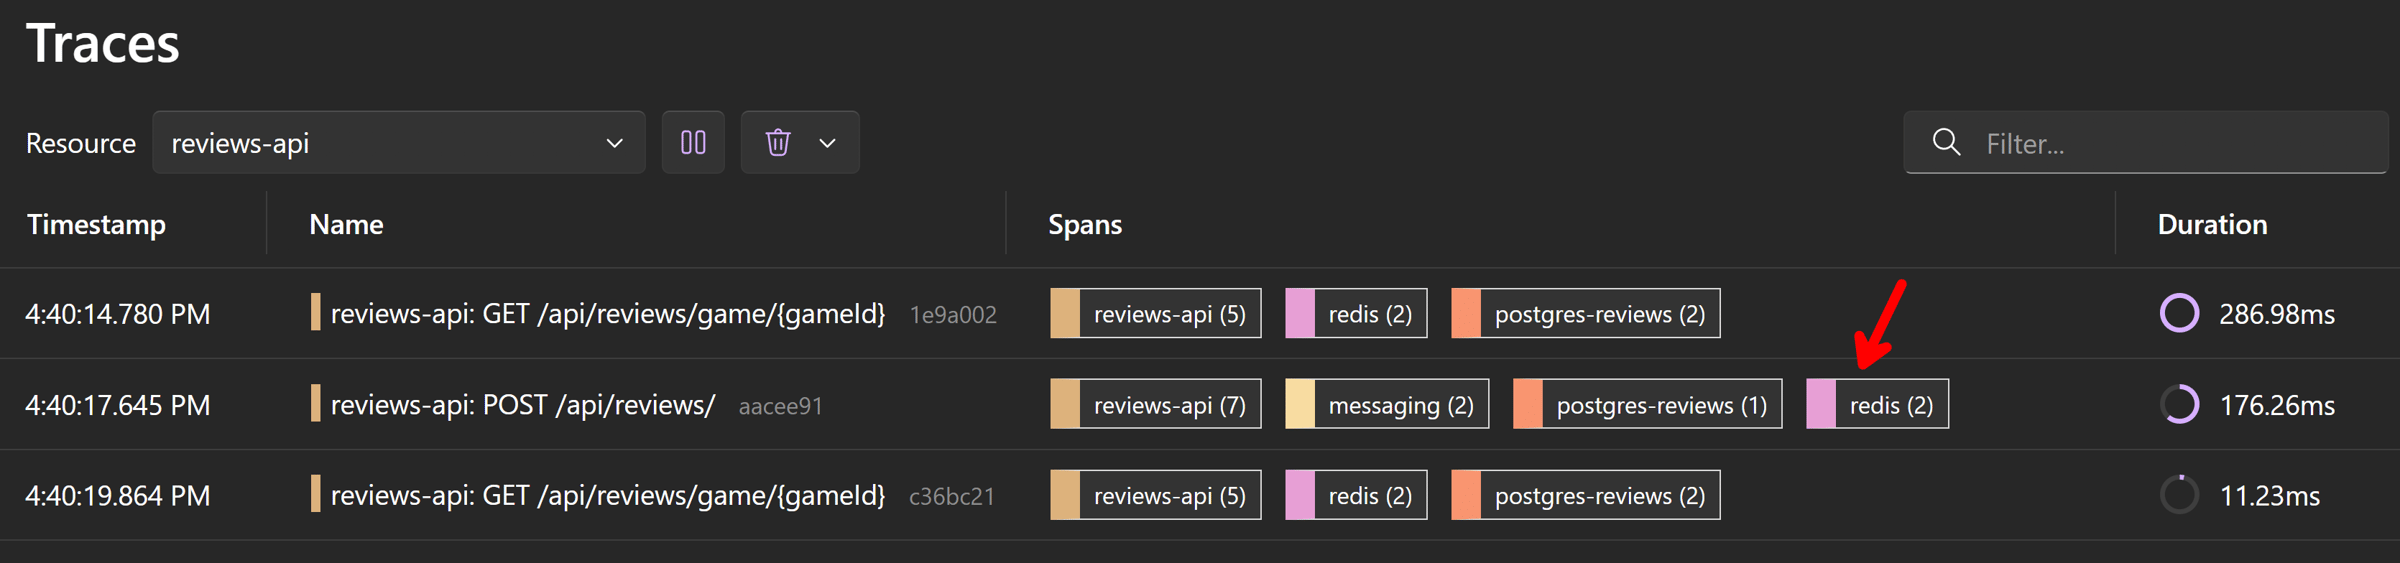This screenshot has width=2400, height=563.
Task: Click the Name column header
Action: pyautogui.click(x=346, y=224)
